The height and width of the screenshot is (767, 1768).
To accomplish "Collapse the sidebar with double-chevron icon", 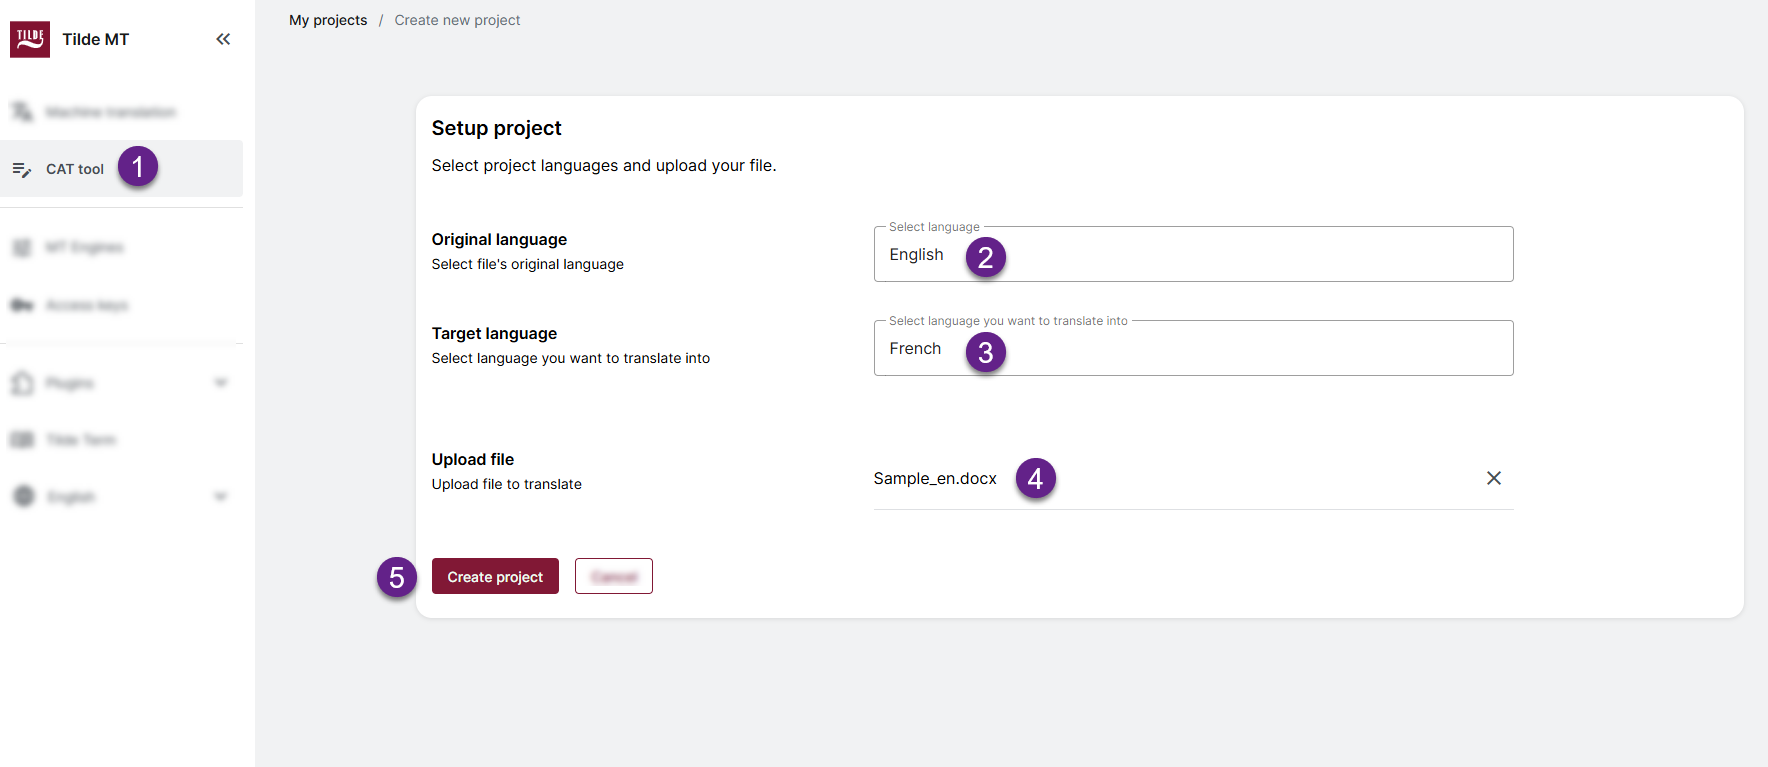I will pyautogui.click(x=223, y=39).
